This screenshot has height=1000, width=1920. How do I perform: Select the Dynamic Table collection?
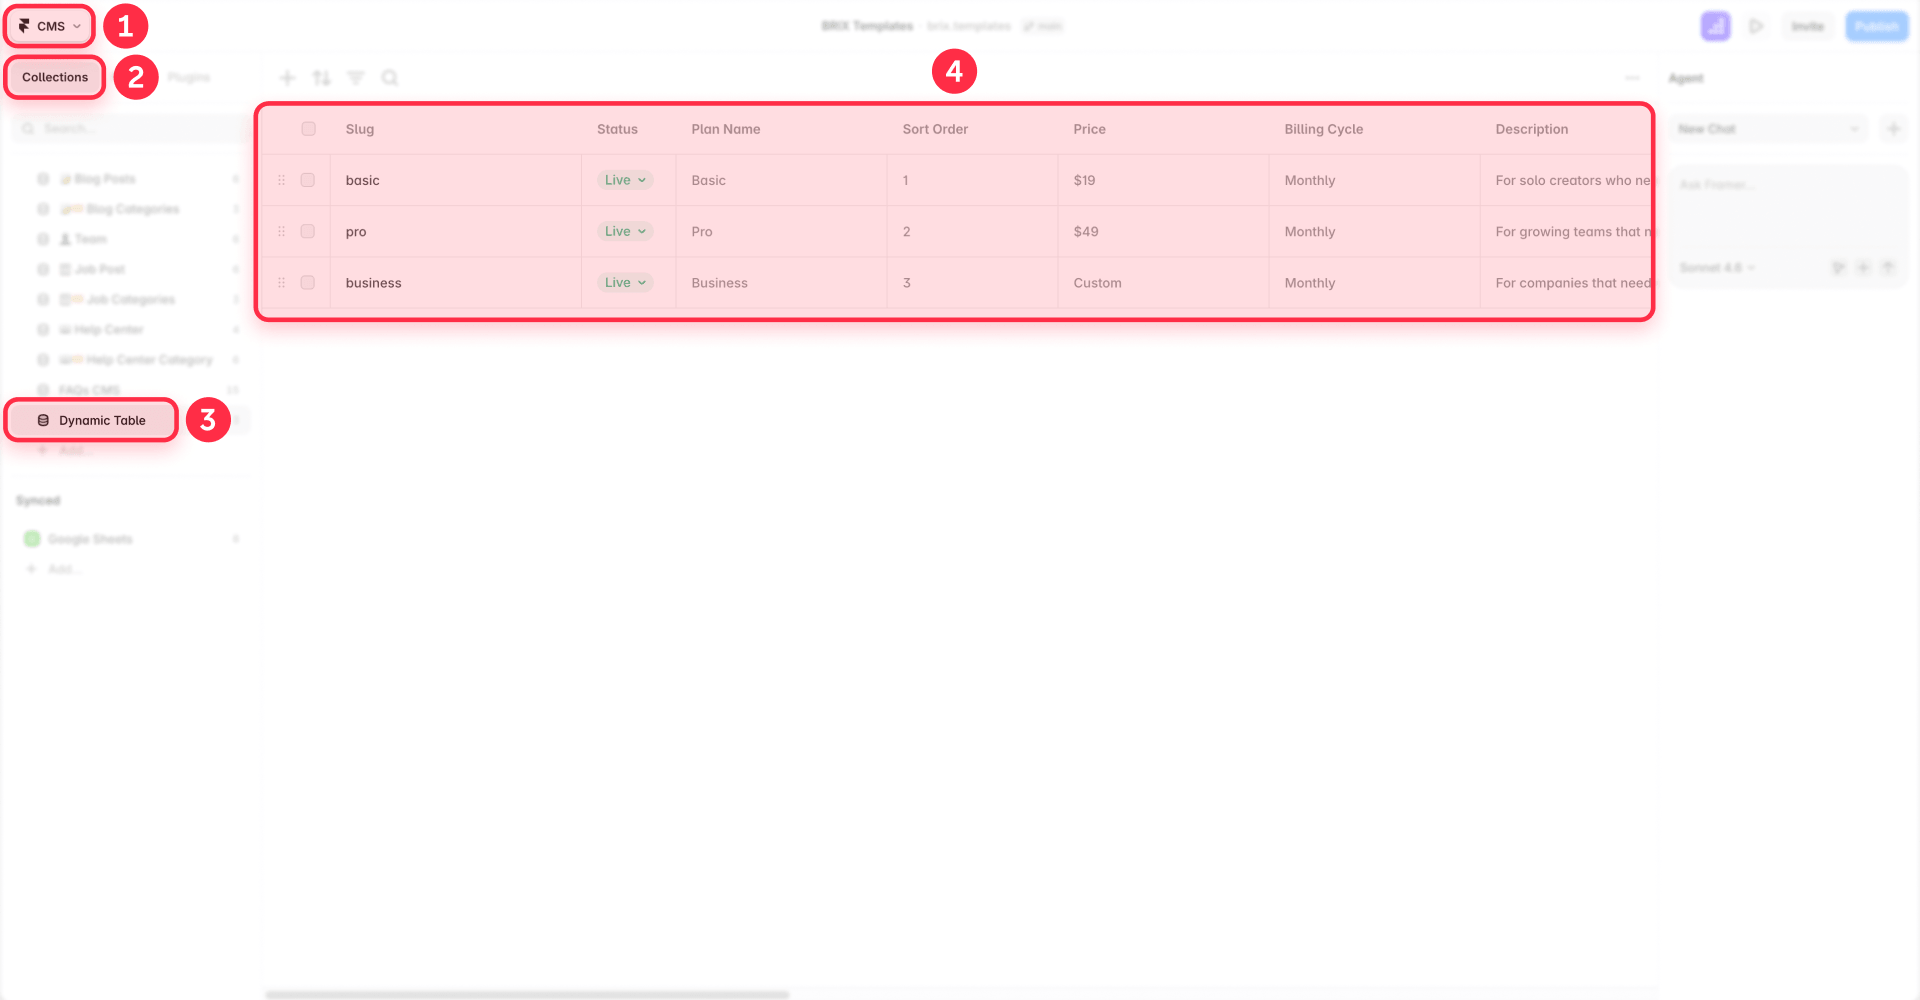[x=92, y=420]
